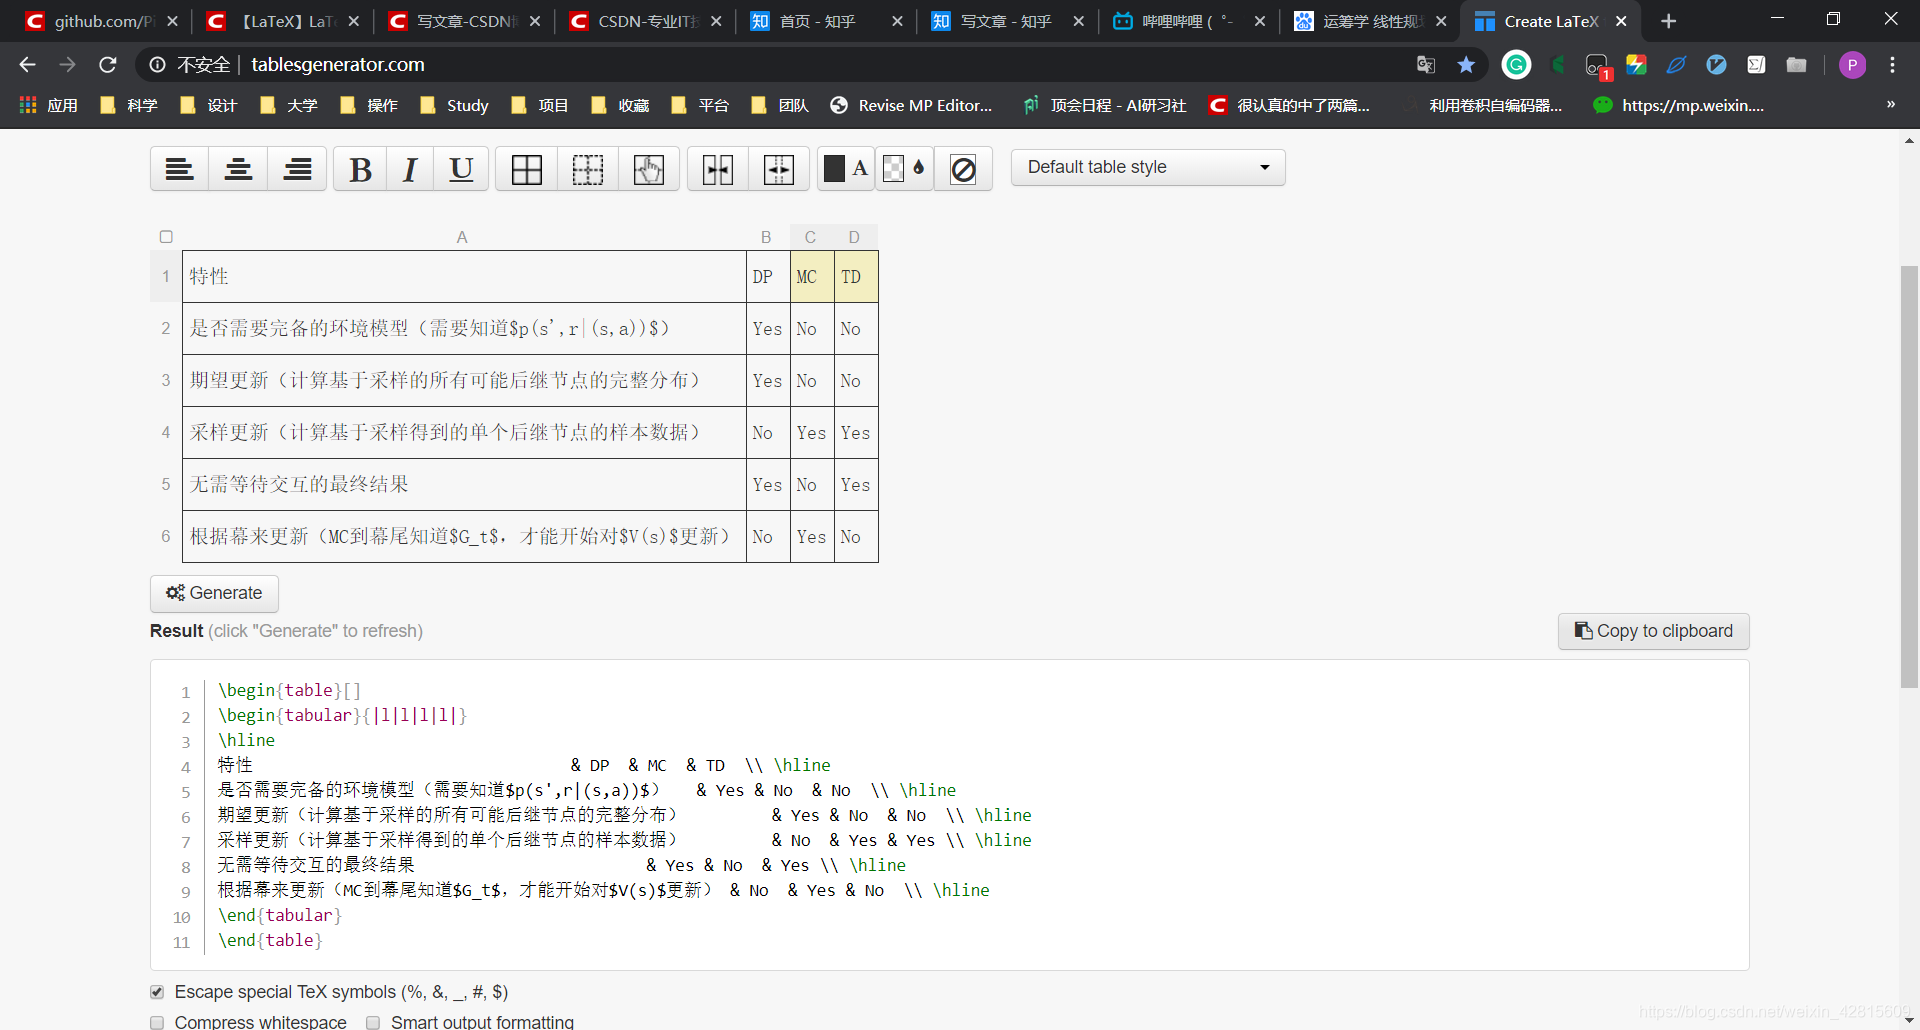This screenshot has height=1030, width=1920.
Task: Open the Grammarly extension
Action: coord(1516,64)
